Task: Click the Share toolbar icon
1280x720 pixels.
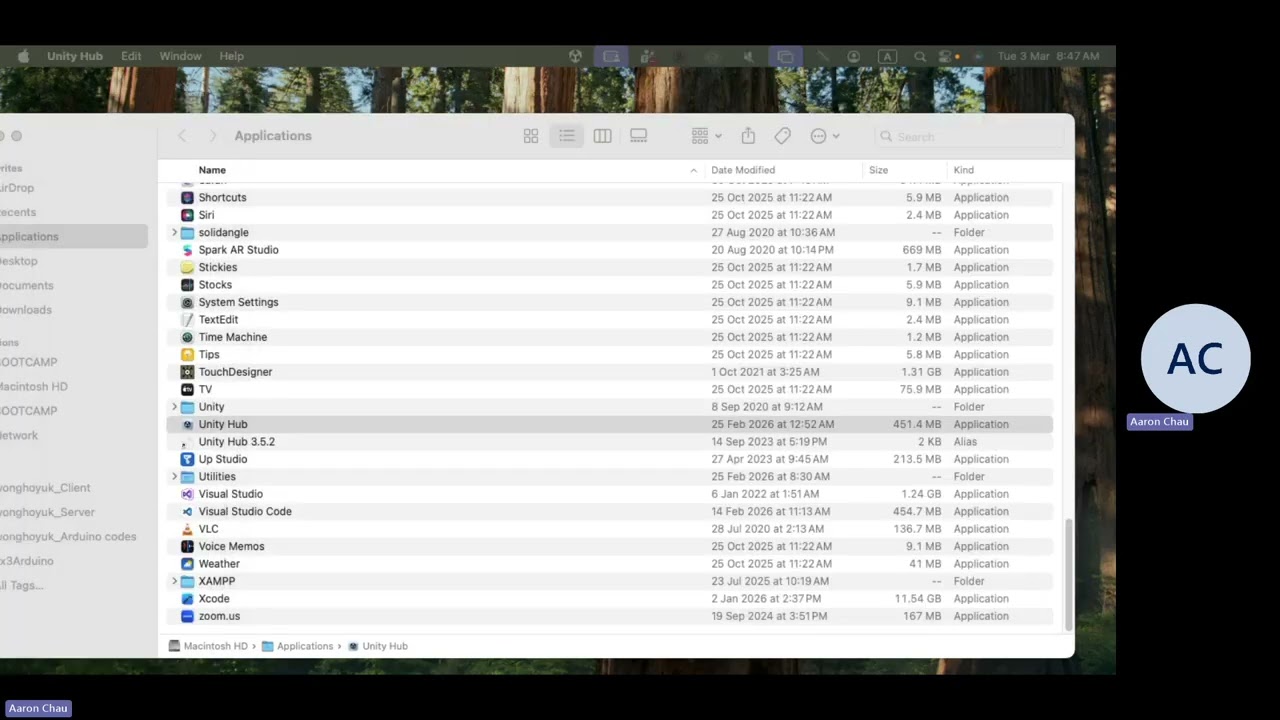Action: tap(748, 136)
